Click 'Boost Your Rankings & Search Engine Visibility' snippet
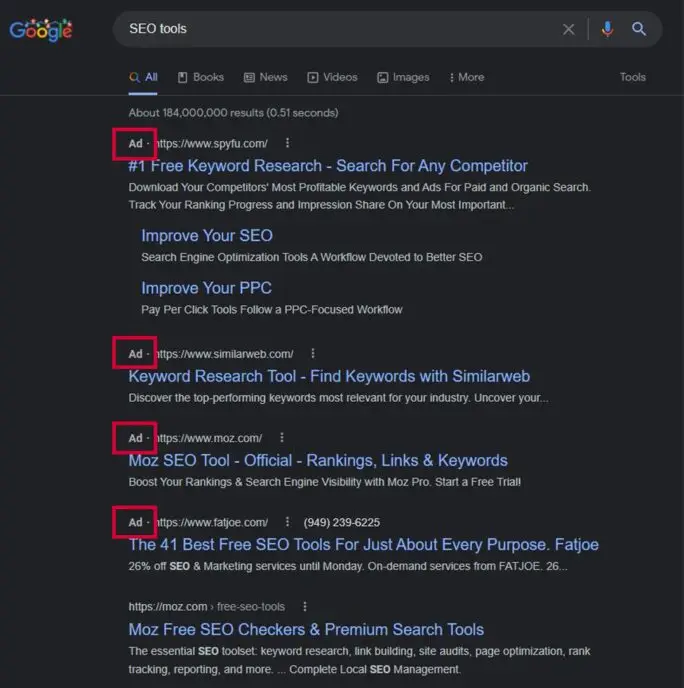 pos(325,482)
